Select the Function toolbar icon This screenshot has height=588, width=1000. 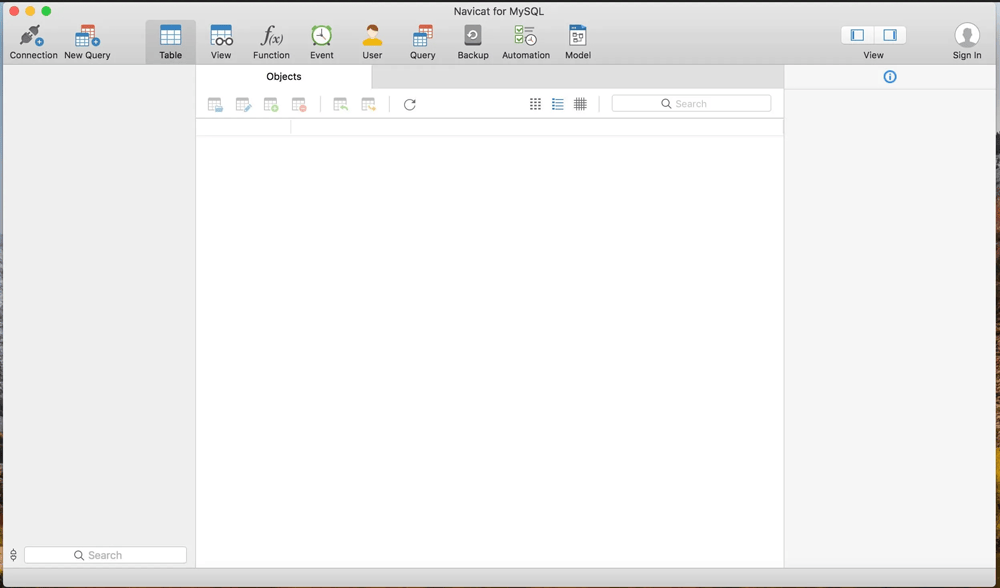pyautogui.click(x=271, y=41)
